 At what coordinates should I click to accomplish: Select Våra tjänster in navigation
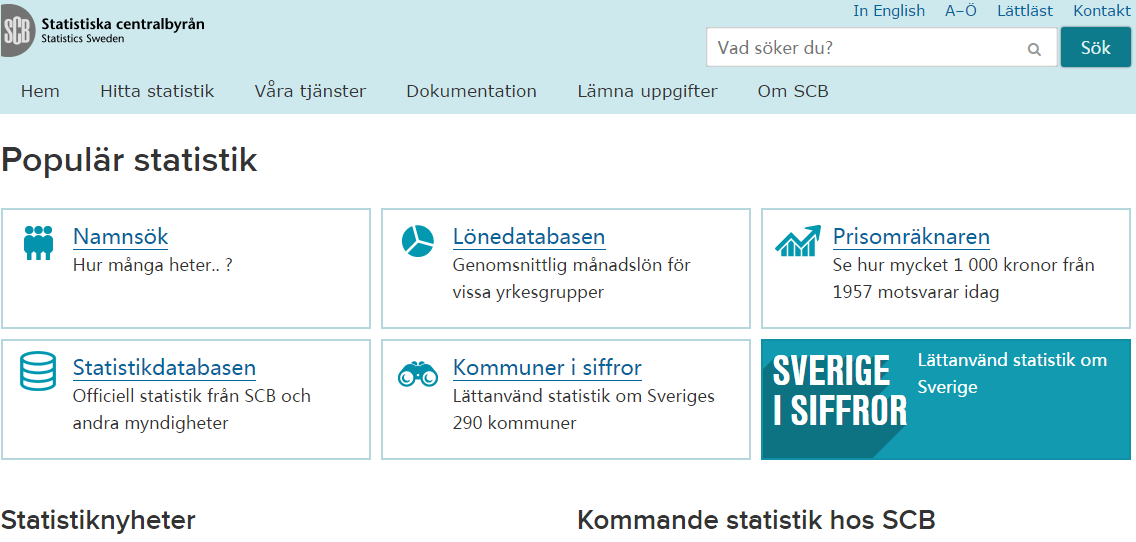[310, 91]
